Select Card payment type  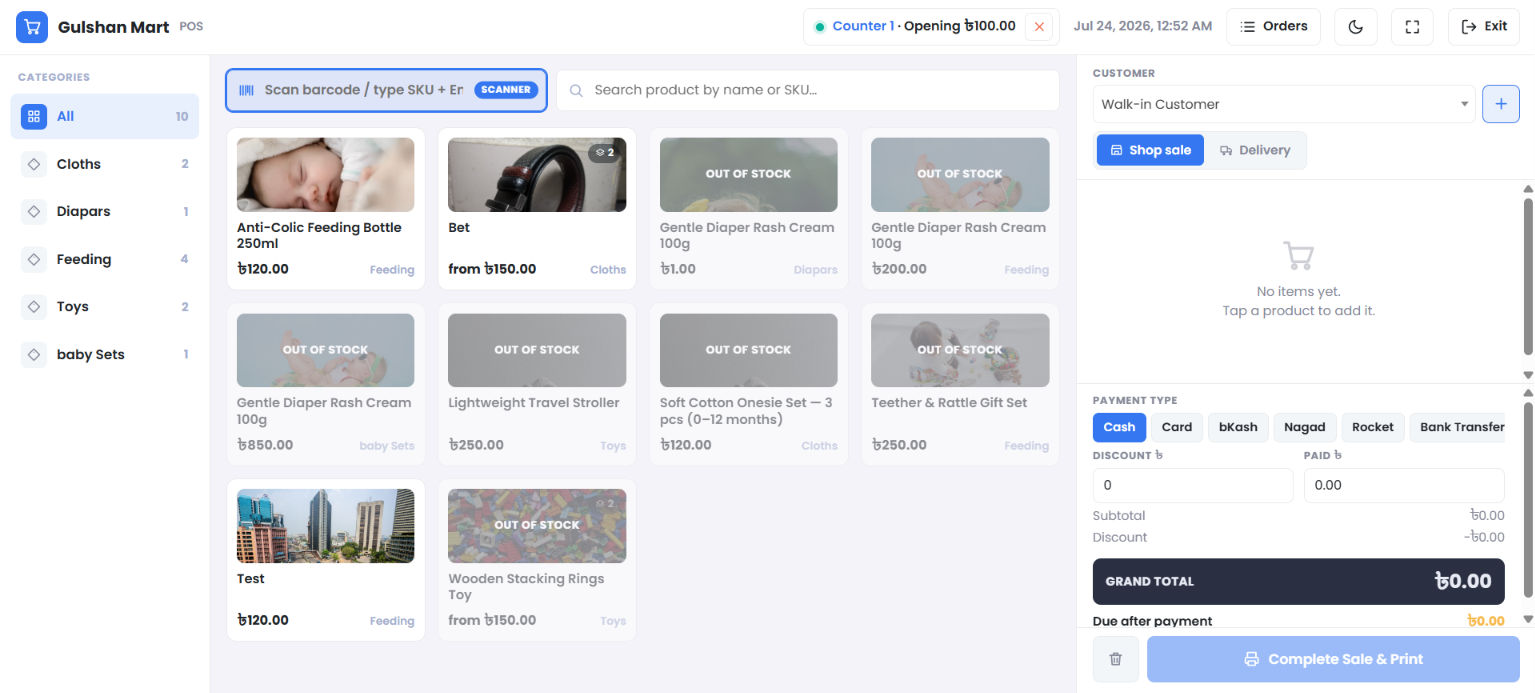(1177, 427)
